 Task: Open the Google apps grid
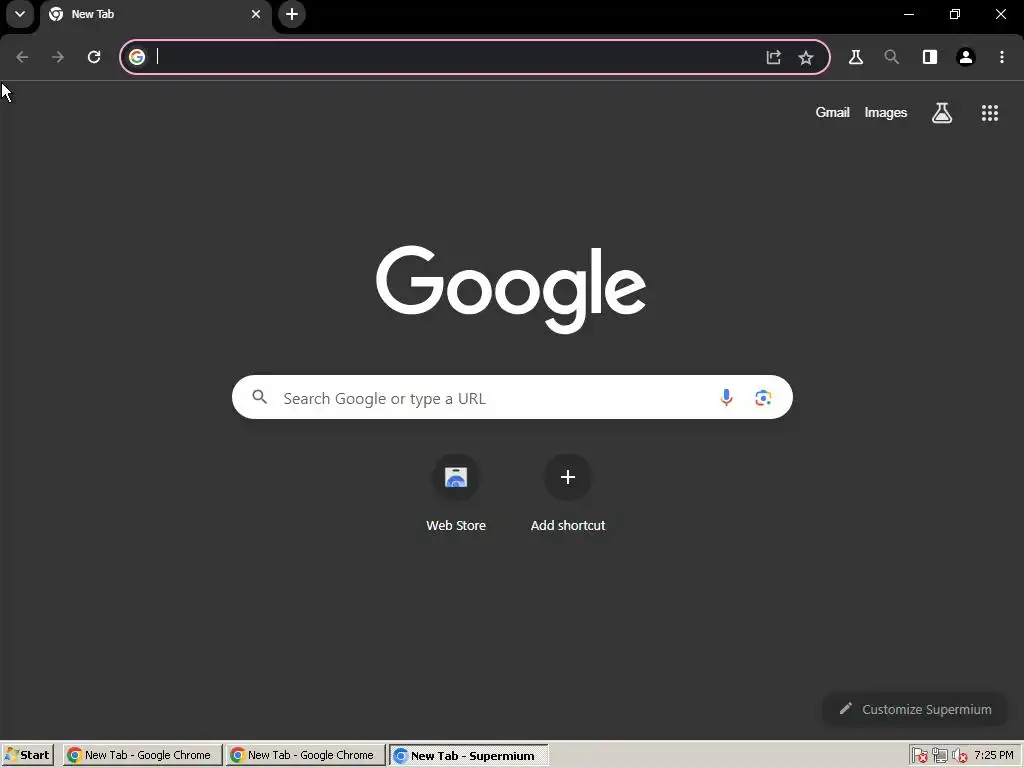pos(990,113)
